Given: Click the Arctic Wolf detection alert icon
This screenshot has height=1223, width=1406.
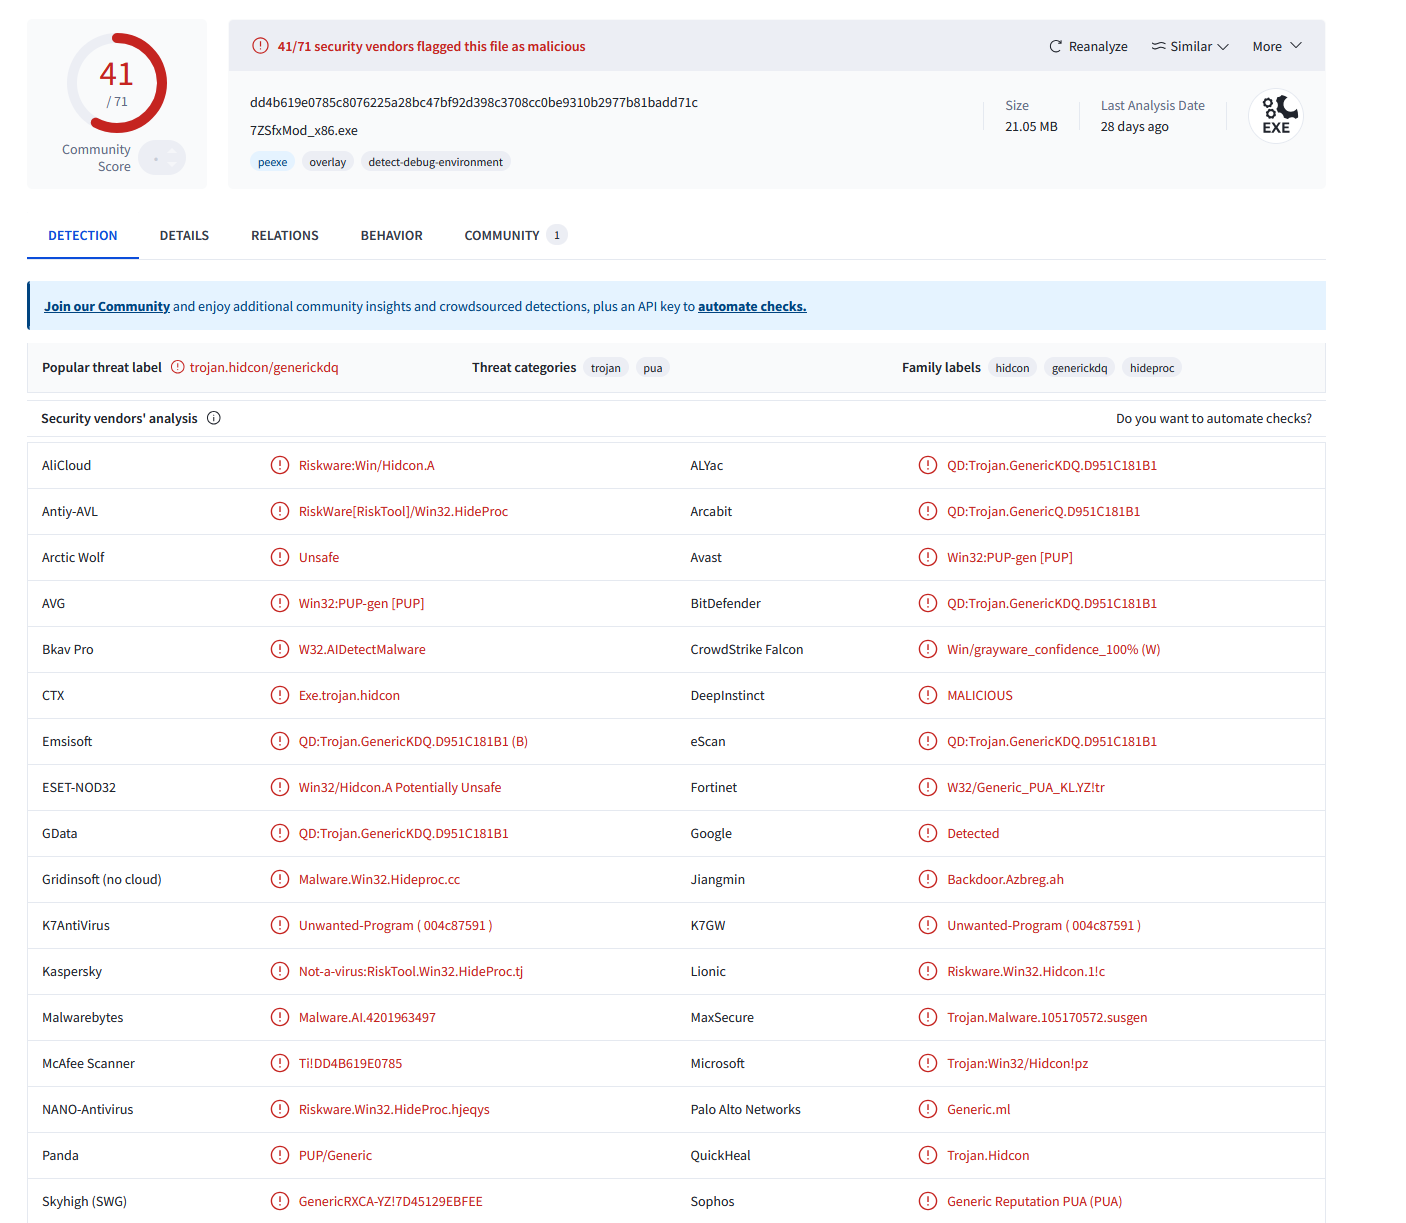Looking at the screenshot, I should point(280,557).
